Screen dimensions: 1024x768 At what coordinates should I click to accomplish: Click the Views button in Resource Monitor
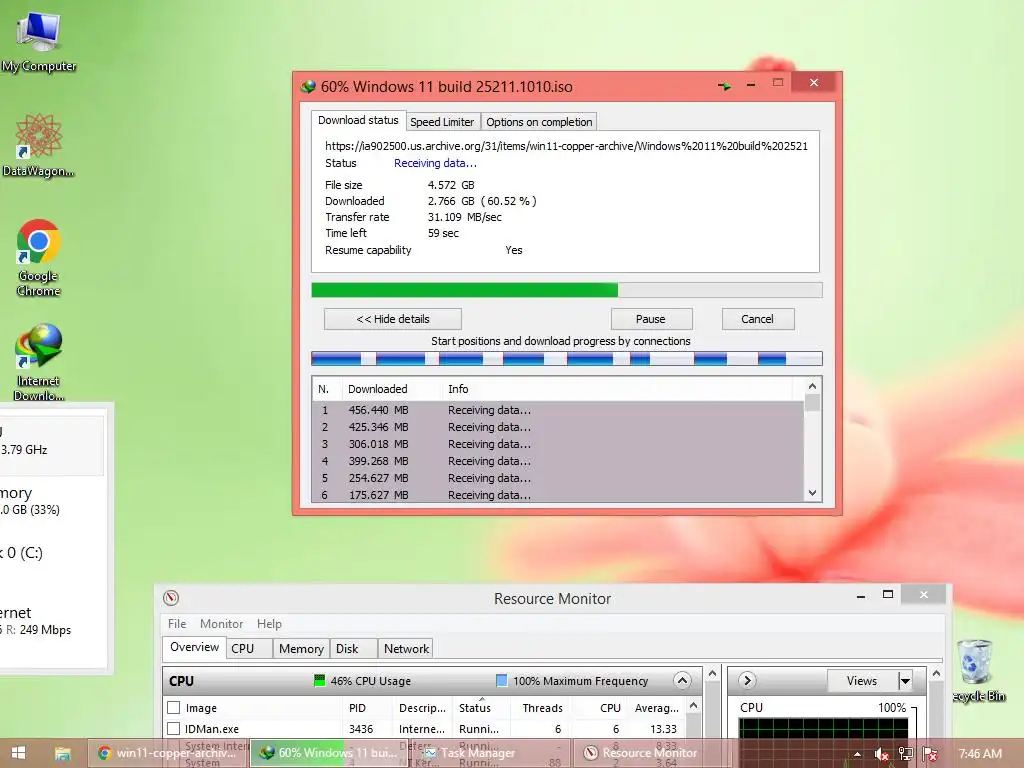tap(862, 680)
